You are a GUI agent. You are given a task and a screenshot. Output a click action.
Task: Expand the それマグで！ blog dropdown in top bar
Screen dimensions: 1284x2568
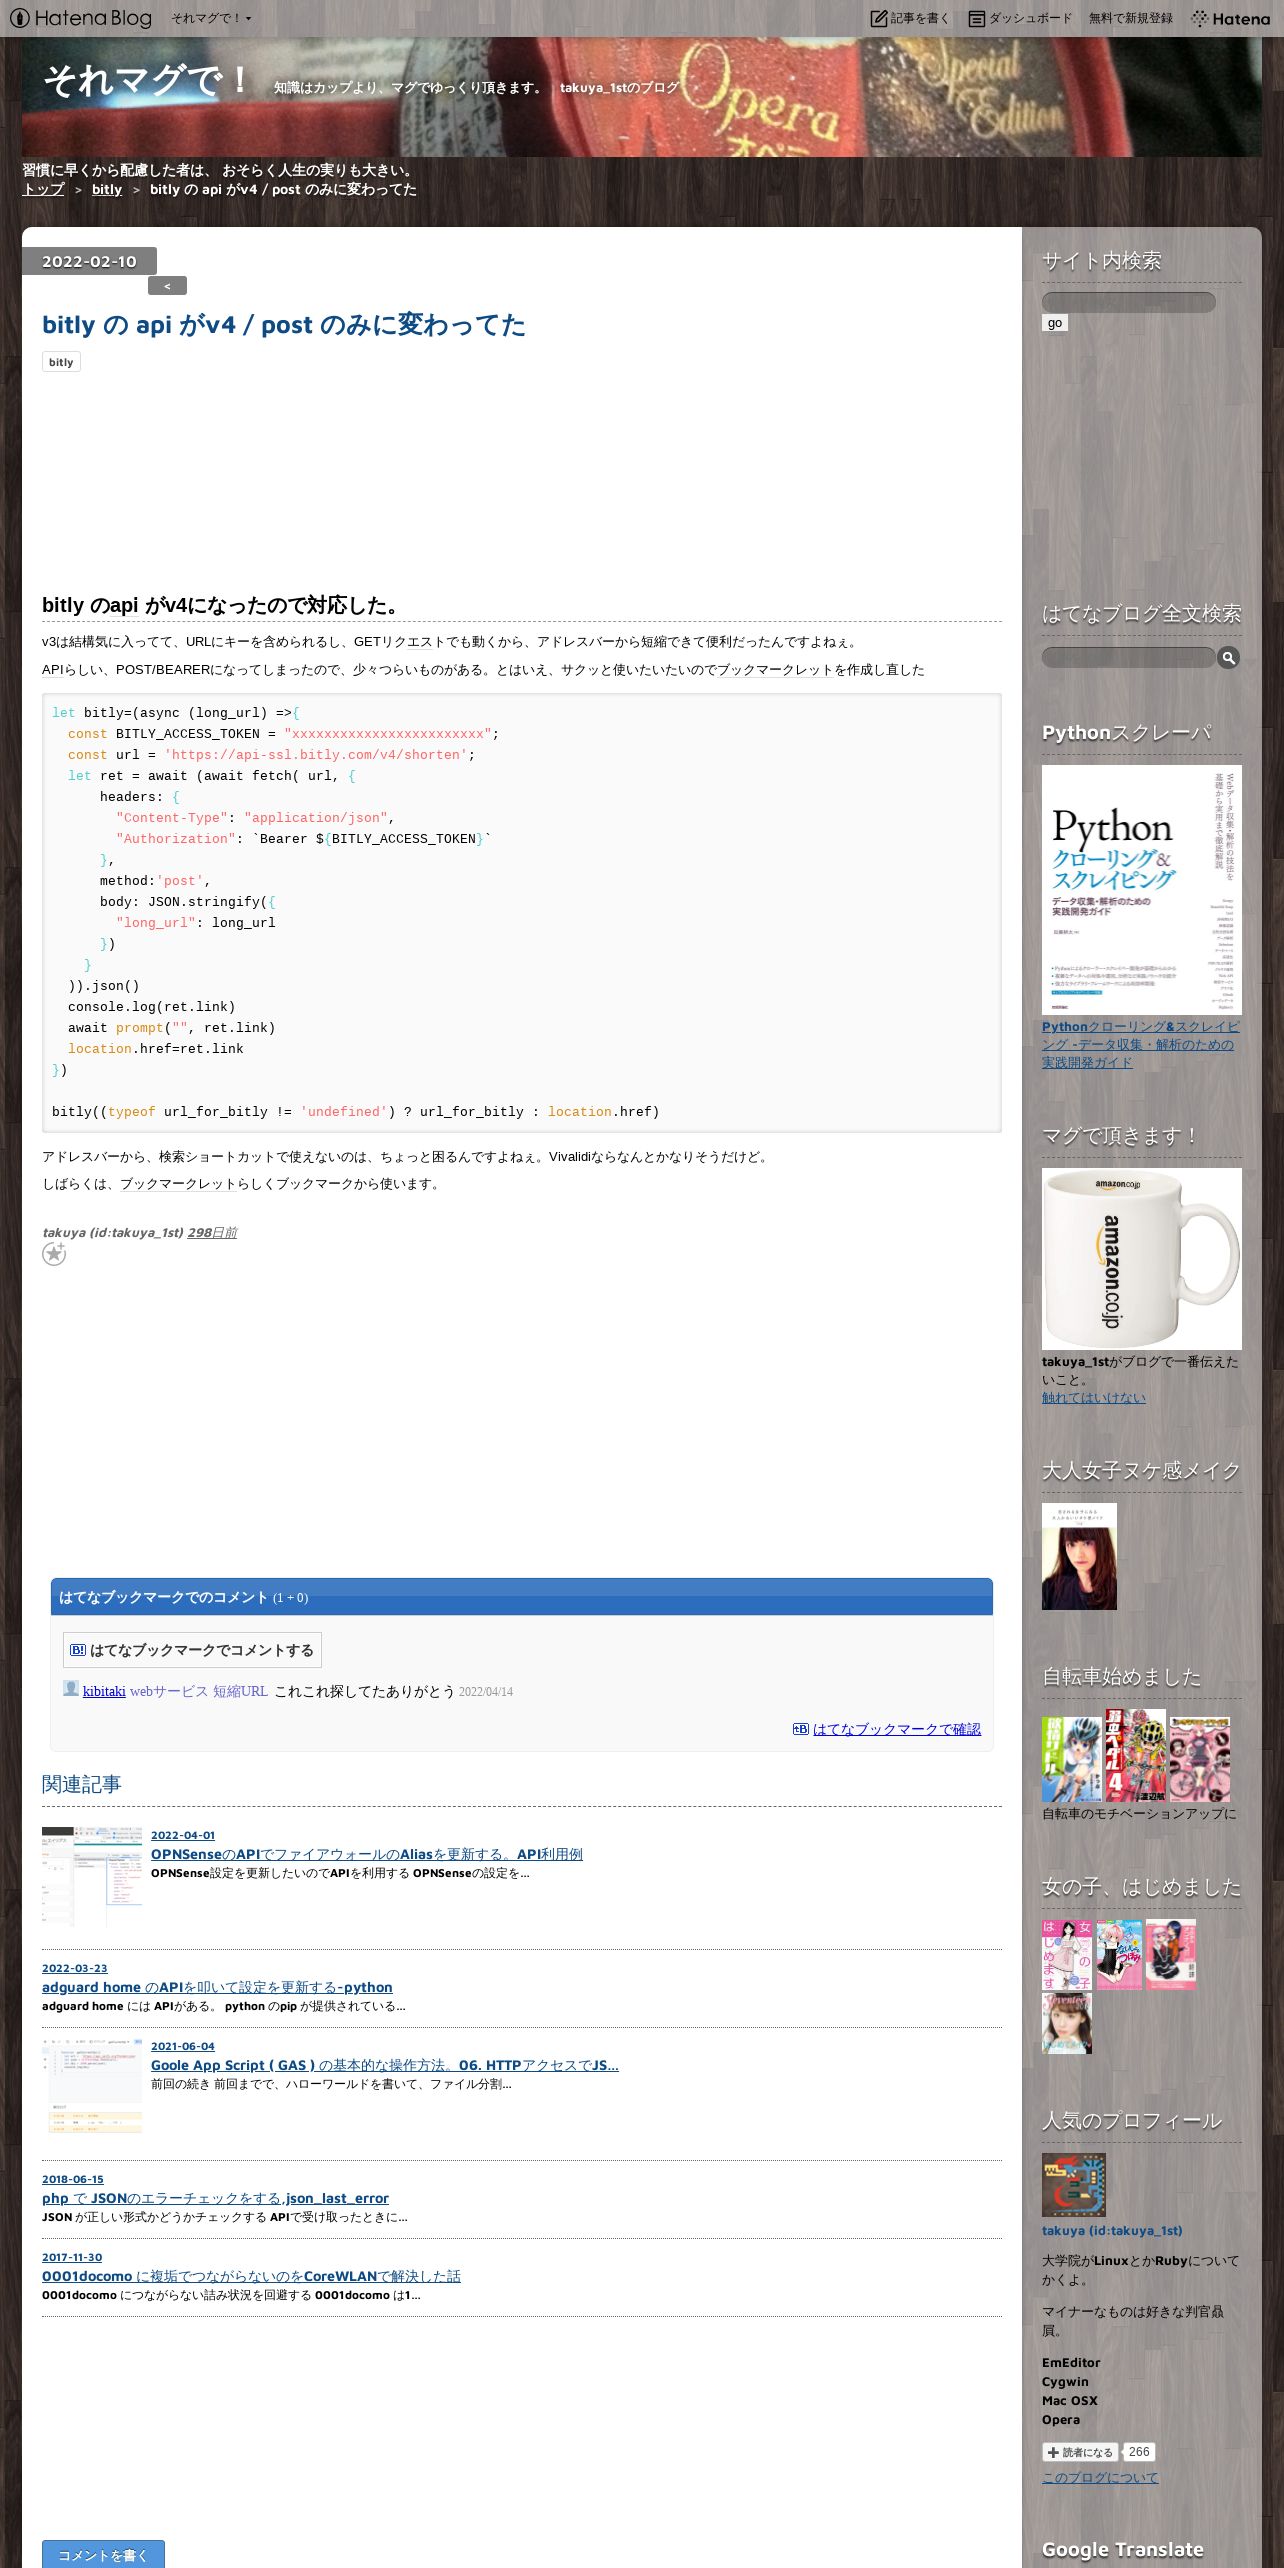click(211, 18)
